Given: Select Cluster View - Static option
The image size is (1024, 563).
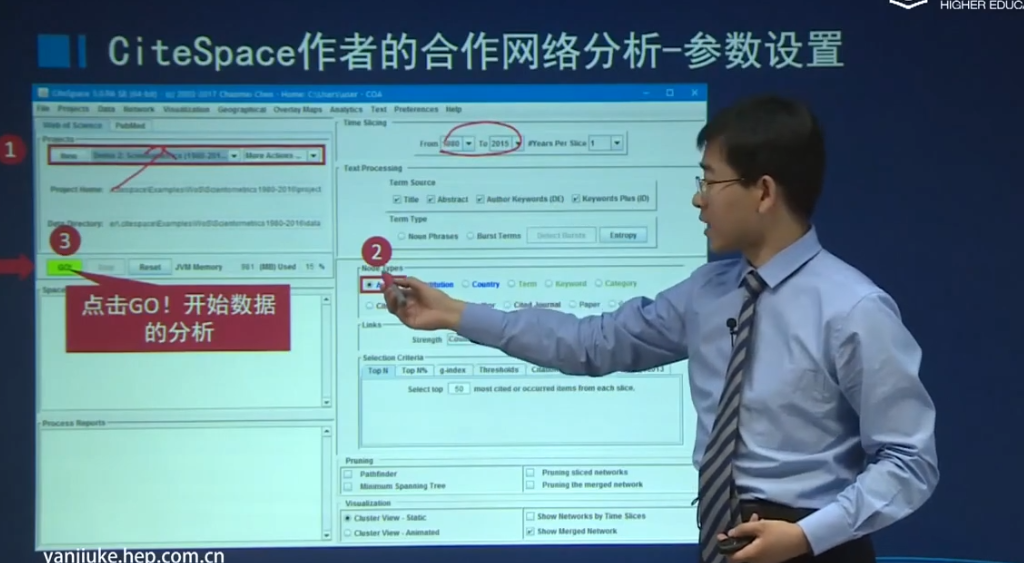Looking at the screenshot, I should coord(348,518).
